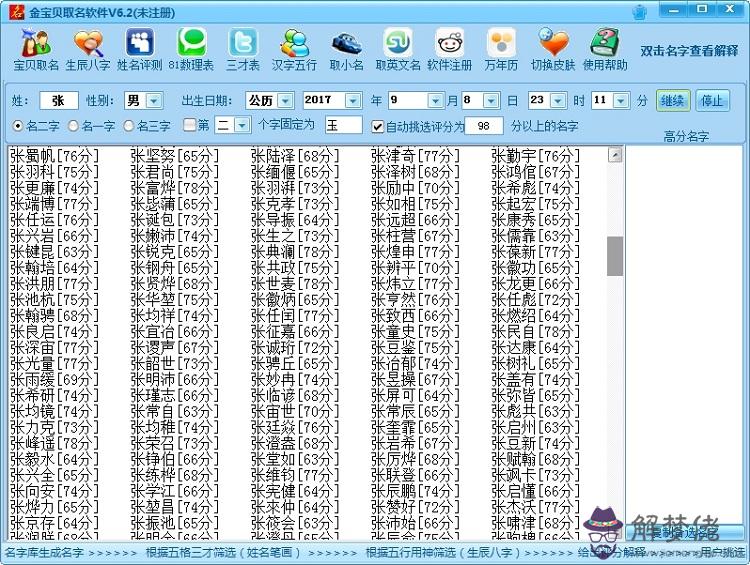Open the 万年历 perpetual calendar

pos(501,50)
